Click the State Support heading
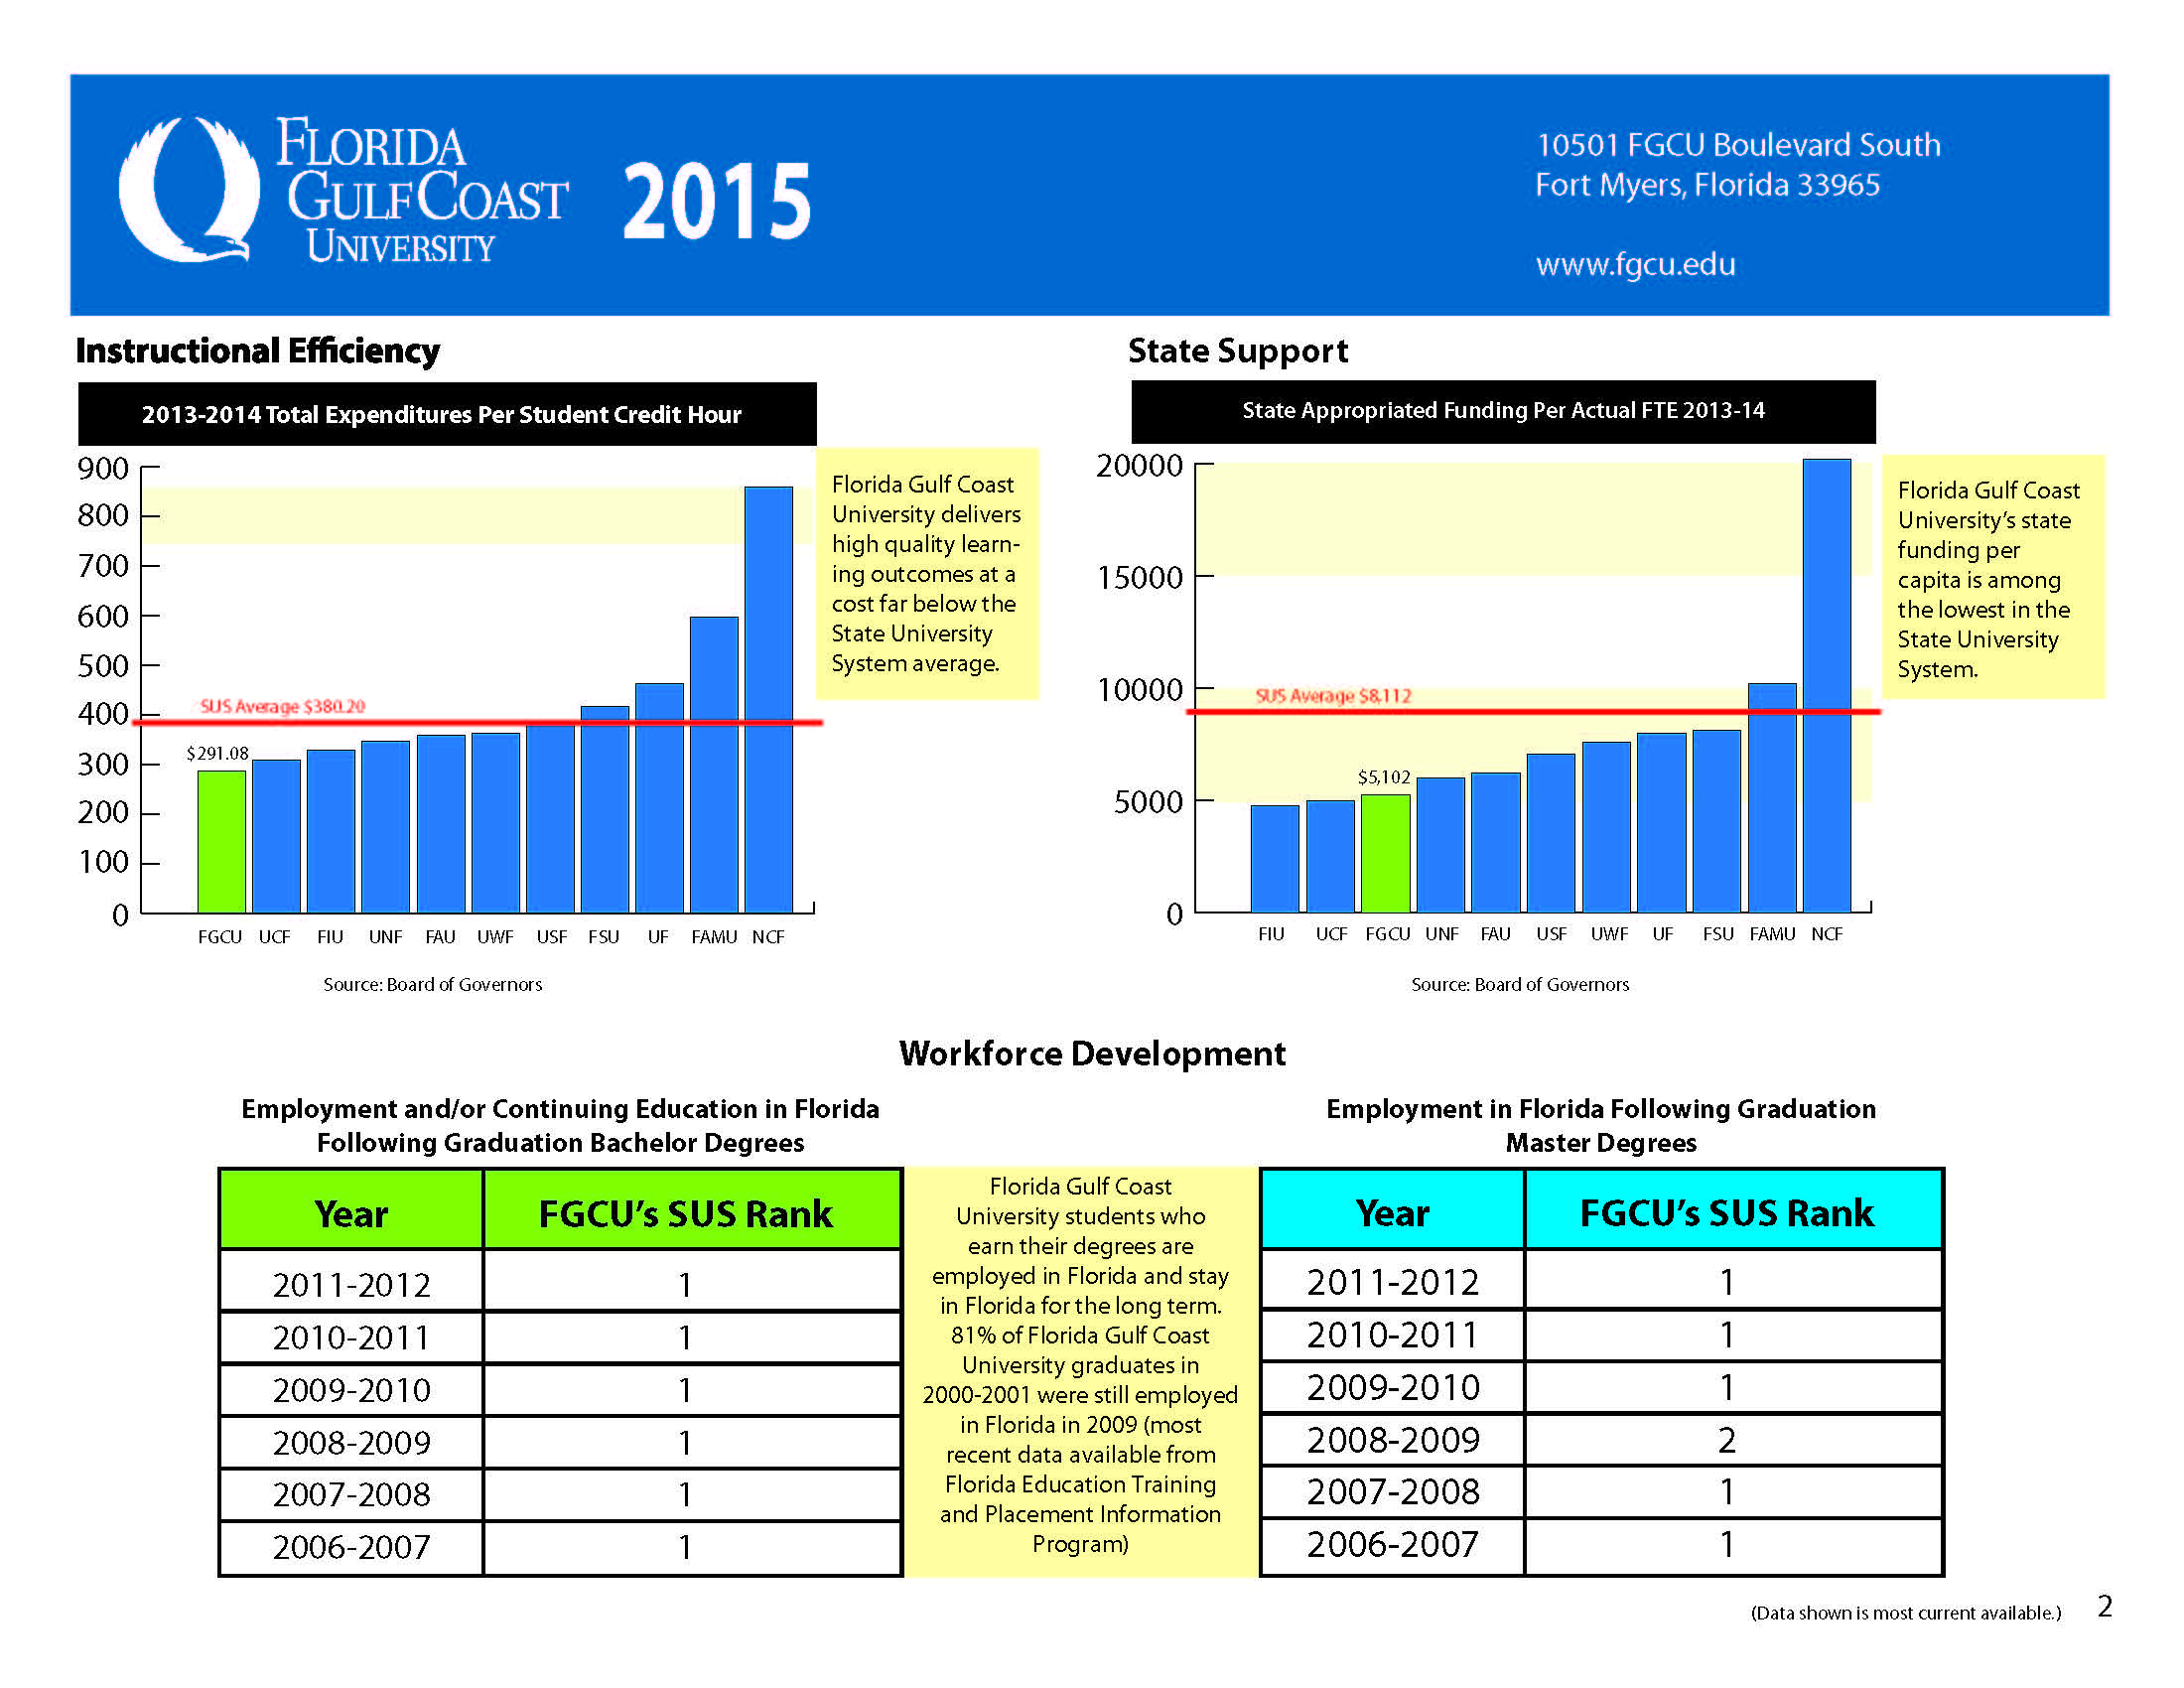 pos(1237,351)
